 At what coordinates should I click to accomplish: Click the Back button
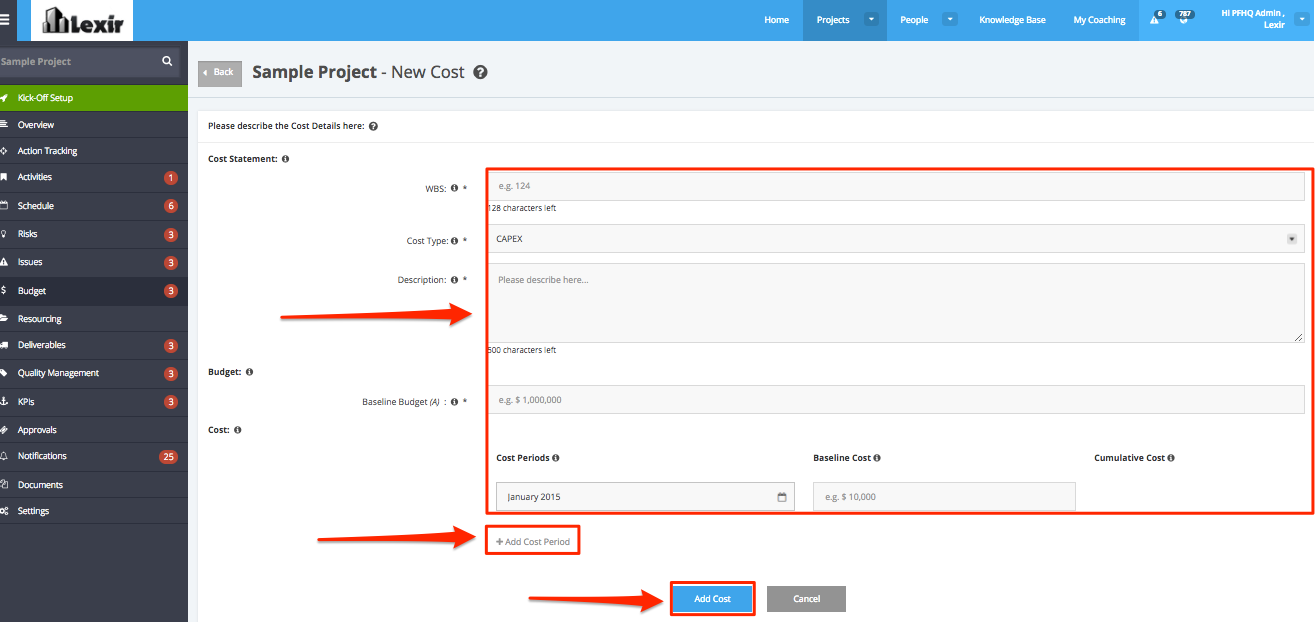point(220,73)
